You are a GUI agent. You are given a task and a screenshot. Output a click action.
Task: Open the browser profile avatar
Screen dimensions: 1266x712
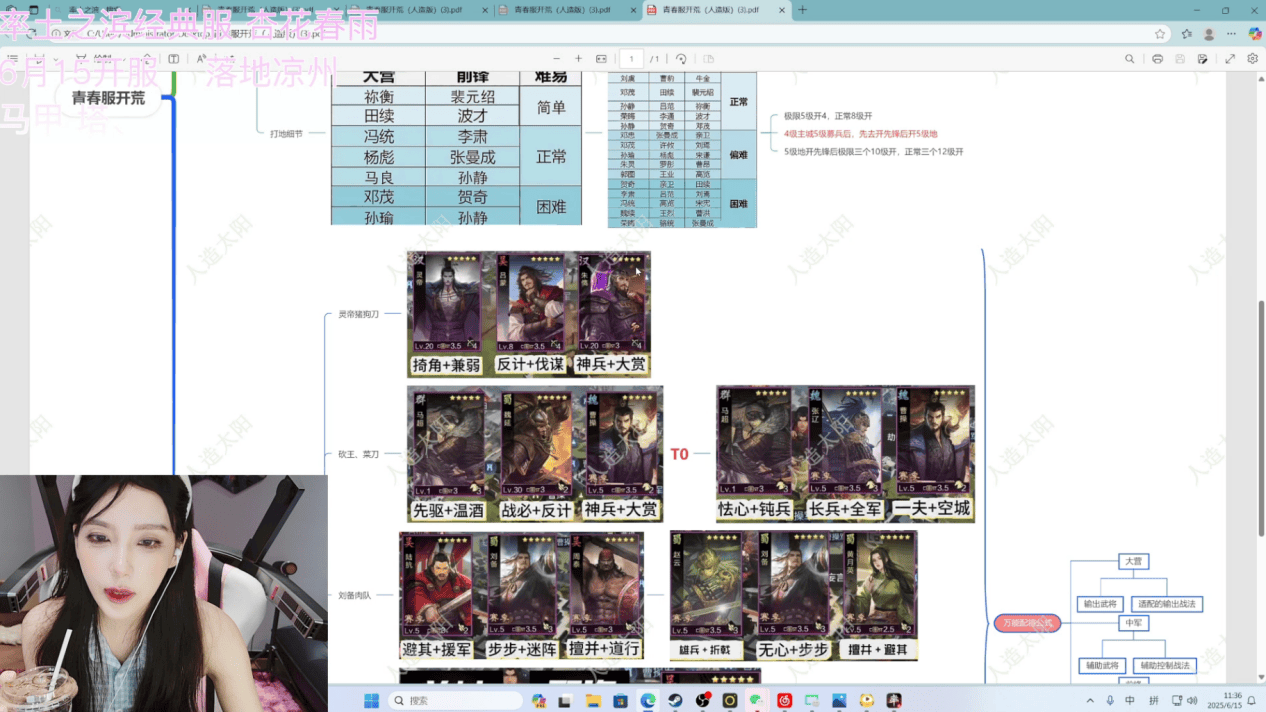pos(1209,33)
